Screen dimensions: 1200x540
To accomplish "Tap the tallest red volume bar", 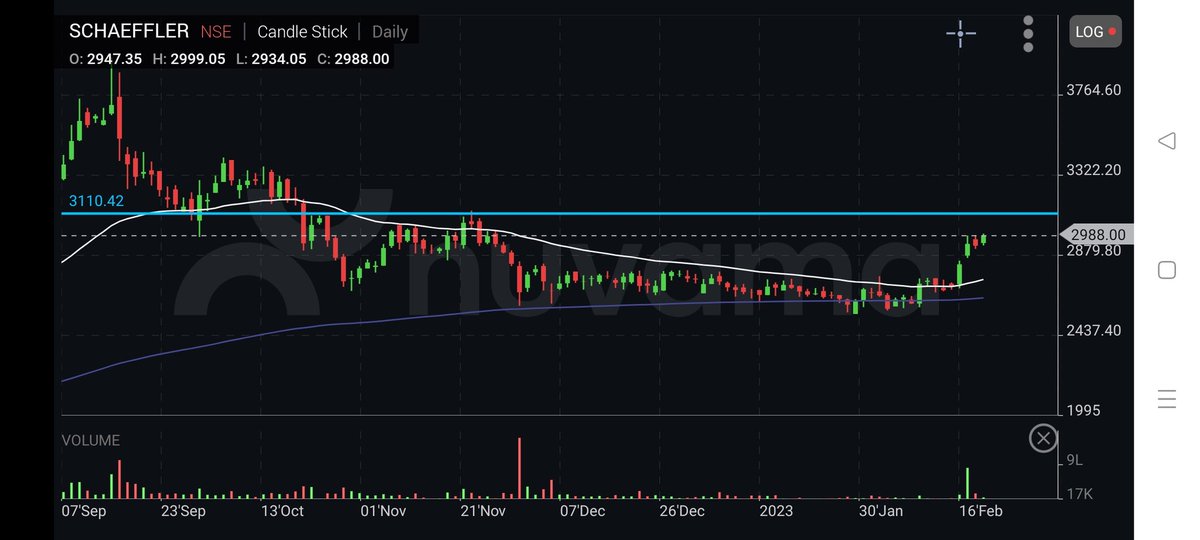I will click(519, 468).
